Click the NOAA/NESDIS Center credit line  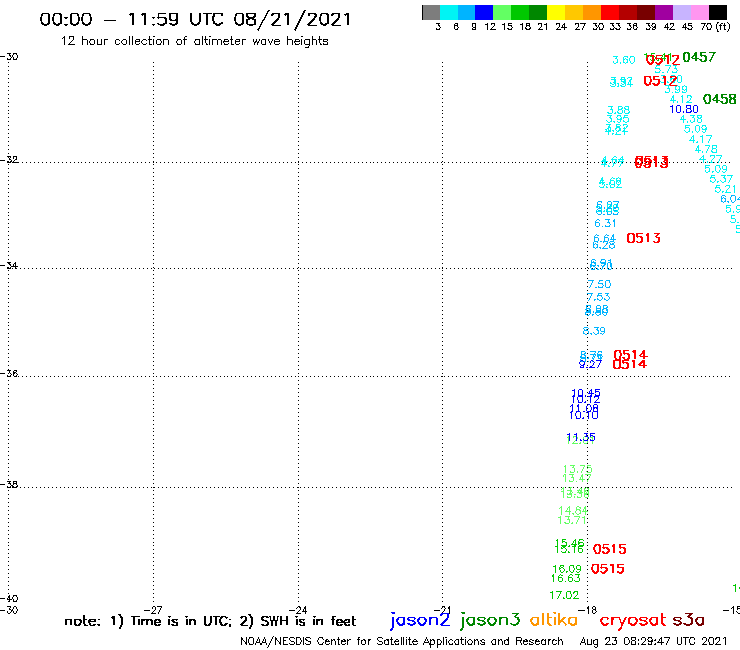coord(402,641)
